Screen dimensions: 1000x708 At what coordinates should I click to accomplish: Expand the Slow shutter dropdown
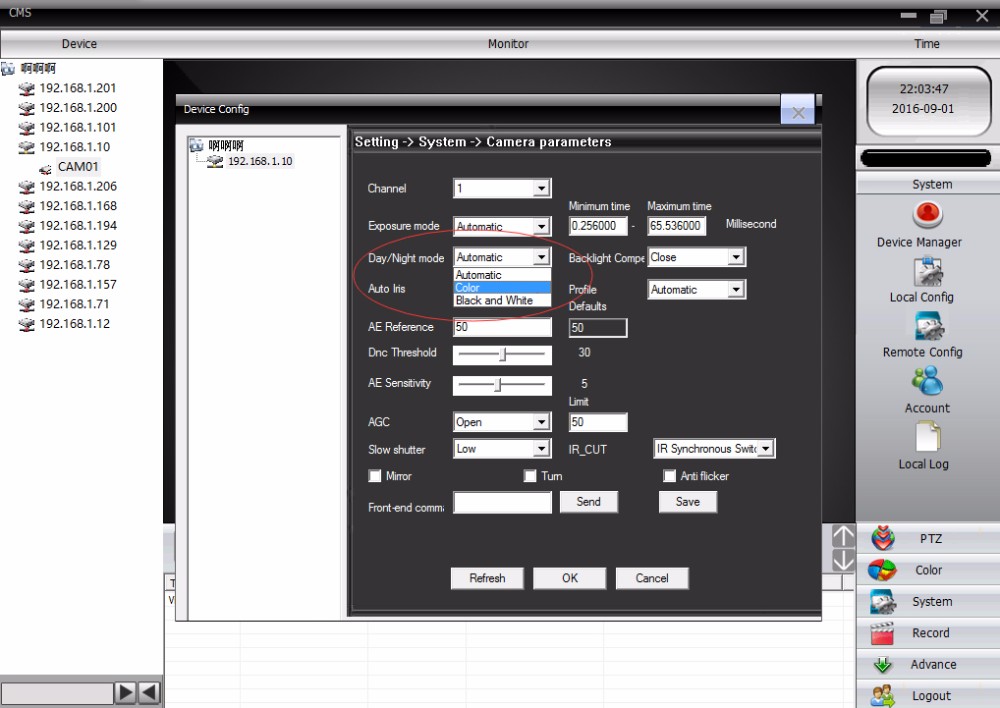541,450
